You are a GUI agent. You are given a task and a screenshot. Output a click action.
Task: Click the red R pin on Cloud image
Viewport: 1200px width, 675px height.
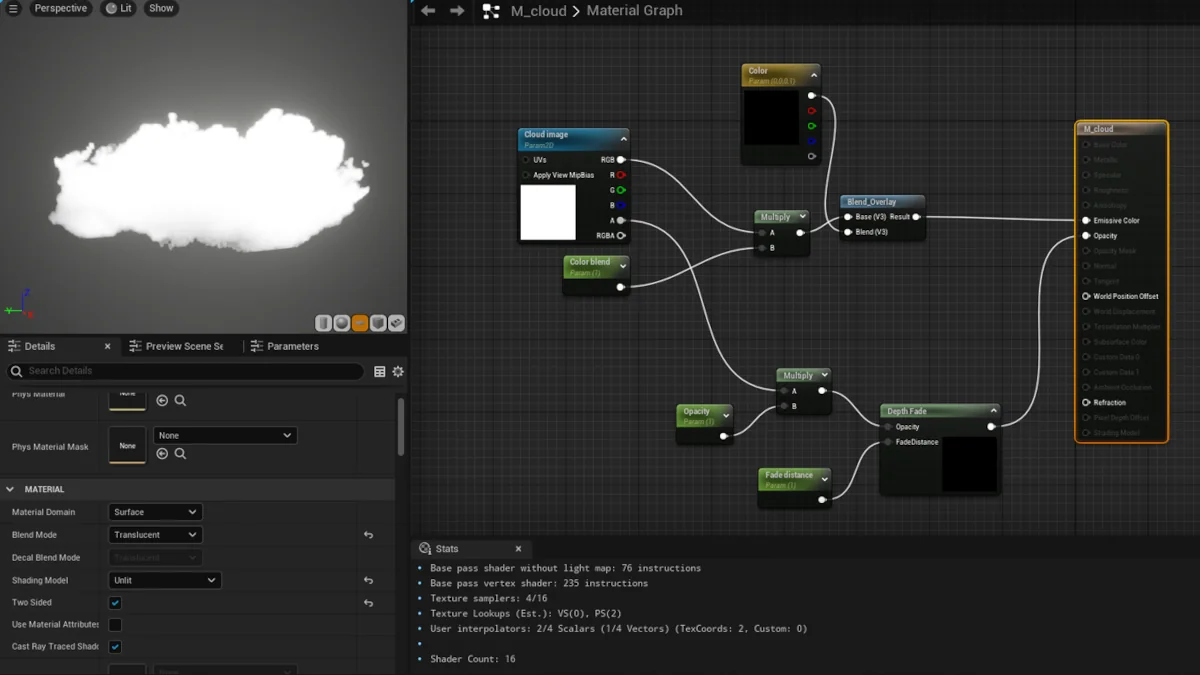click(x=621, y=175)
